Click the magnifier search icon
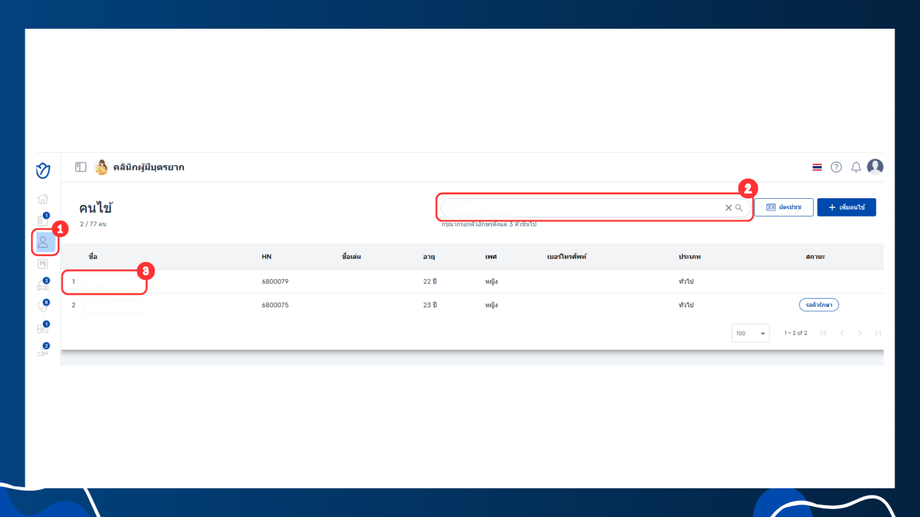The height and width of the screenshot is (517, 920). pos(739,208)
